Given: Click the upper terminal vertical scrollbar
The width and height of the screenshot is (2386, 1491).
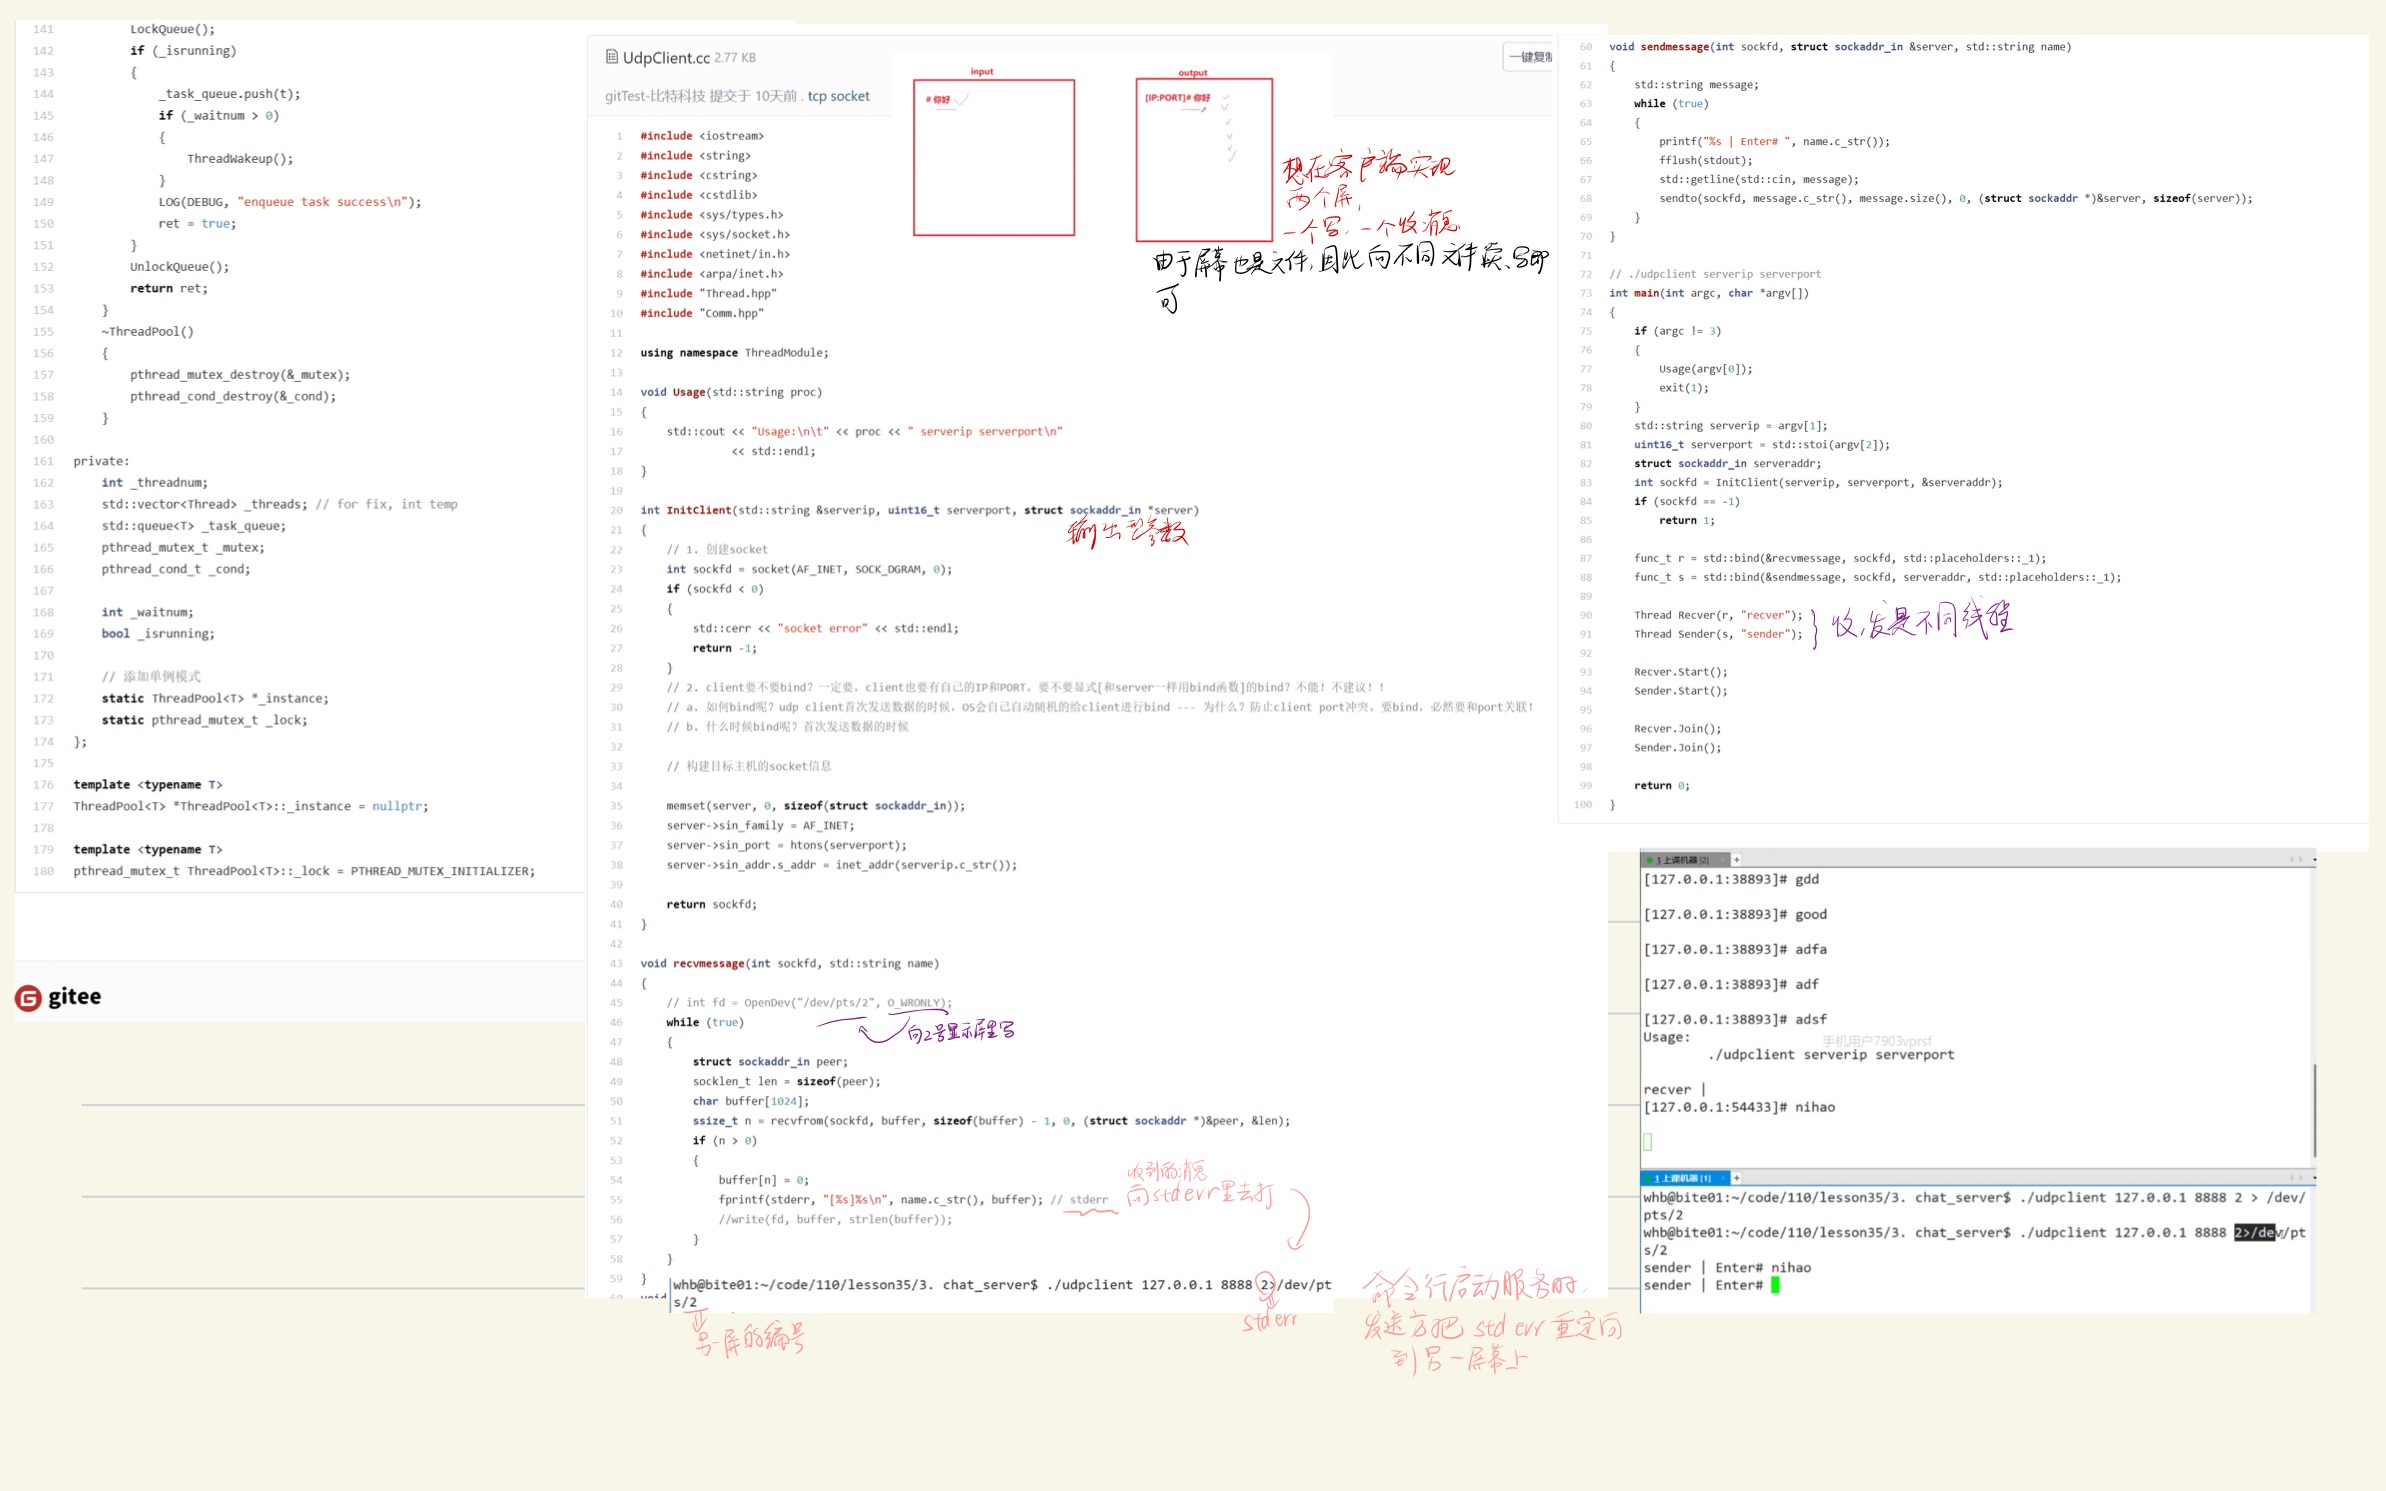Looking at the screenshot, I should coord(2314,1108).
